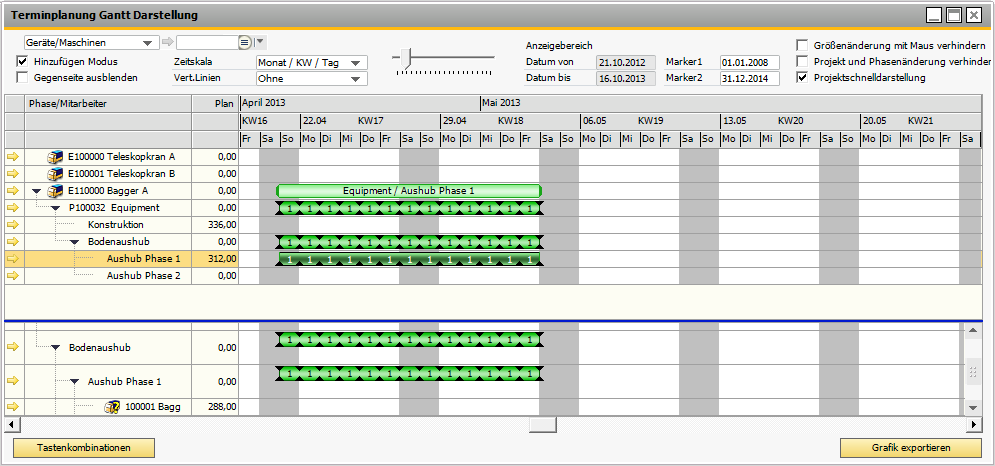The image size is (995, 466).
Task: Click the horizontal scrollbar thumb
Action: point(543,423)
